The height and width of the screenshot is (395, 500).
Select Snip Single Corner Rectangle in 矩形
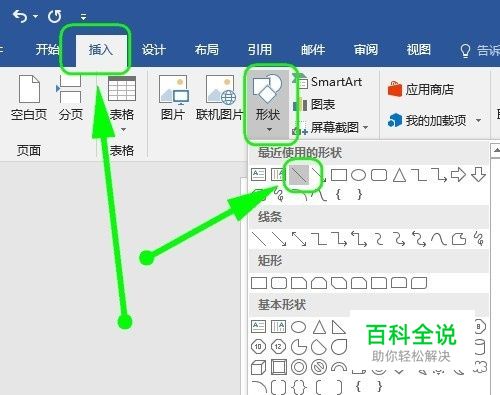299,283
